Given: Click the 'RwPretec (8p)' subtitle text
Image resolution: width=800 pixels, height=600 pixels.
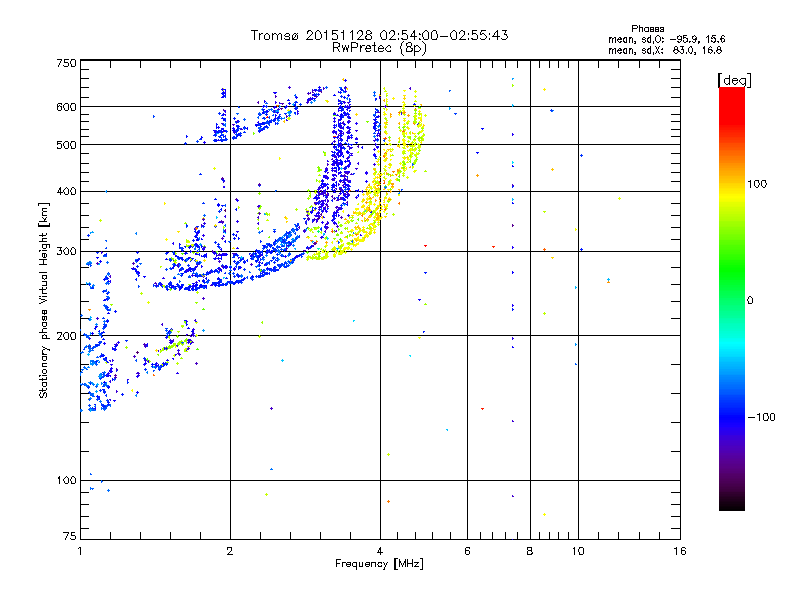Looking at the screenshot, I should tap(379, 48).
